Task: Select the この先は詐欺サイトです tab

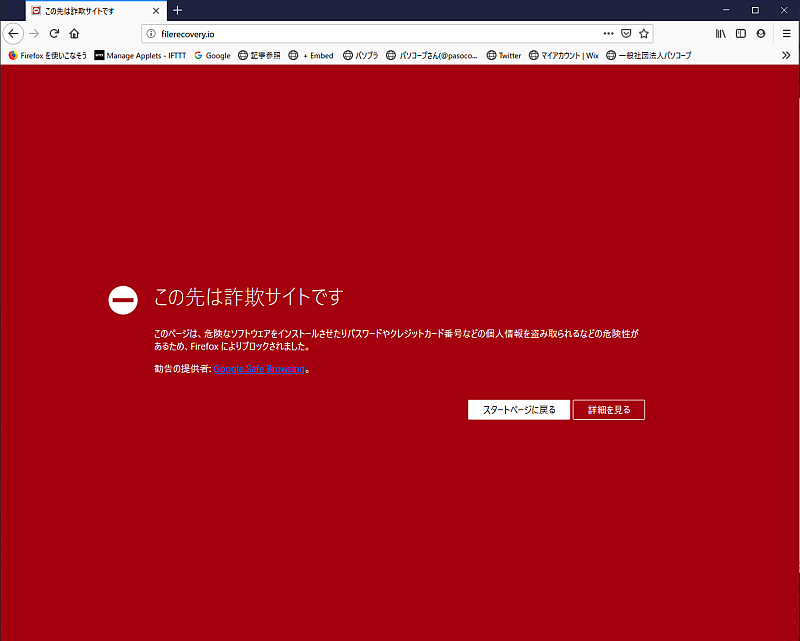Action: click(x=96, y=11)
